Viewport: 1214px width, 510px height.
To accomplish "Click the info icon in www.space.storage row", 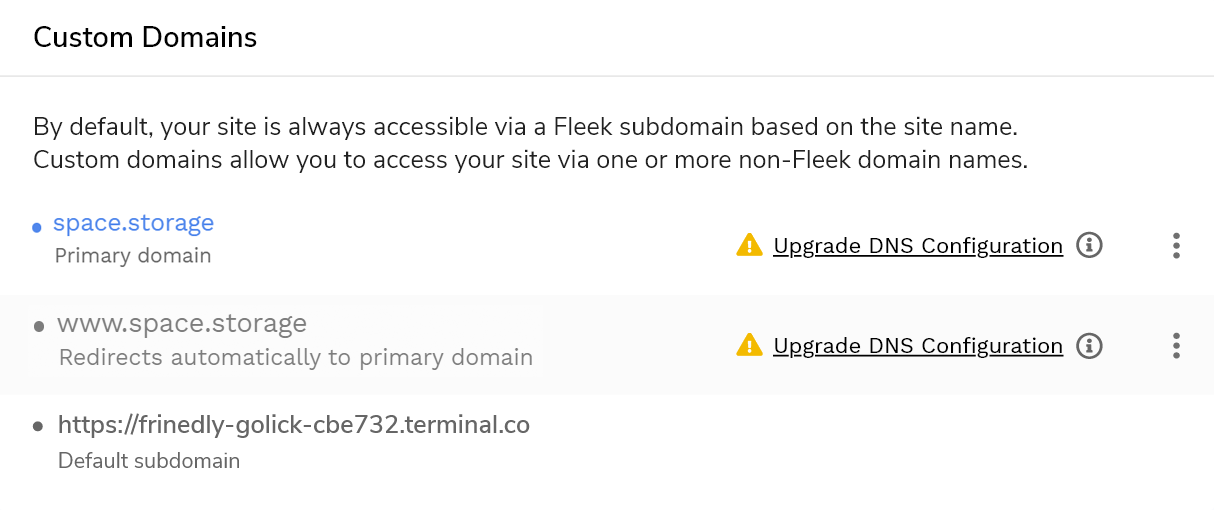I will pos(1089,346).
